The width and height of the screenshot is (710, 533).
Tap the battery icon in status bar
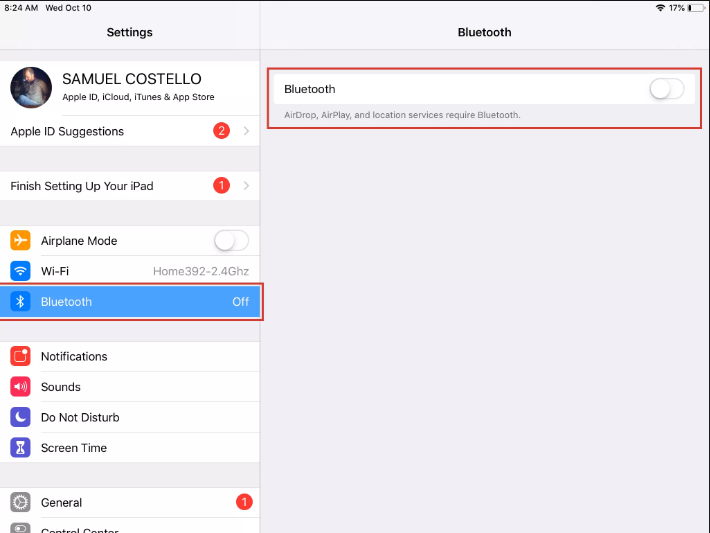coord(696,8)
